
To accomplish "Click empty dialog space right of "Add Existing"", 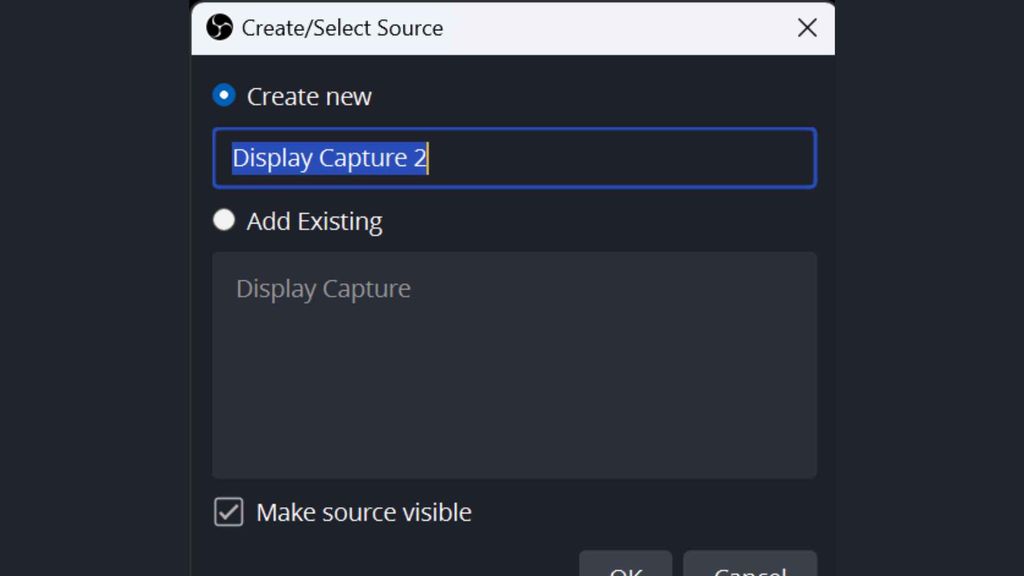I will coord(600,220).
